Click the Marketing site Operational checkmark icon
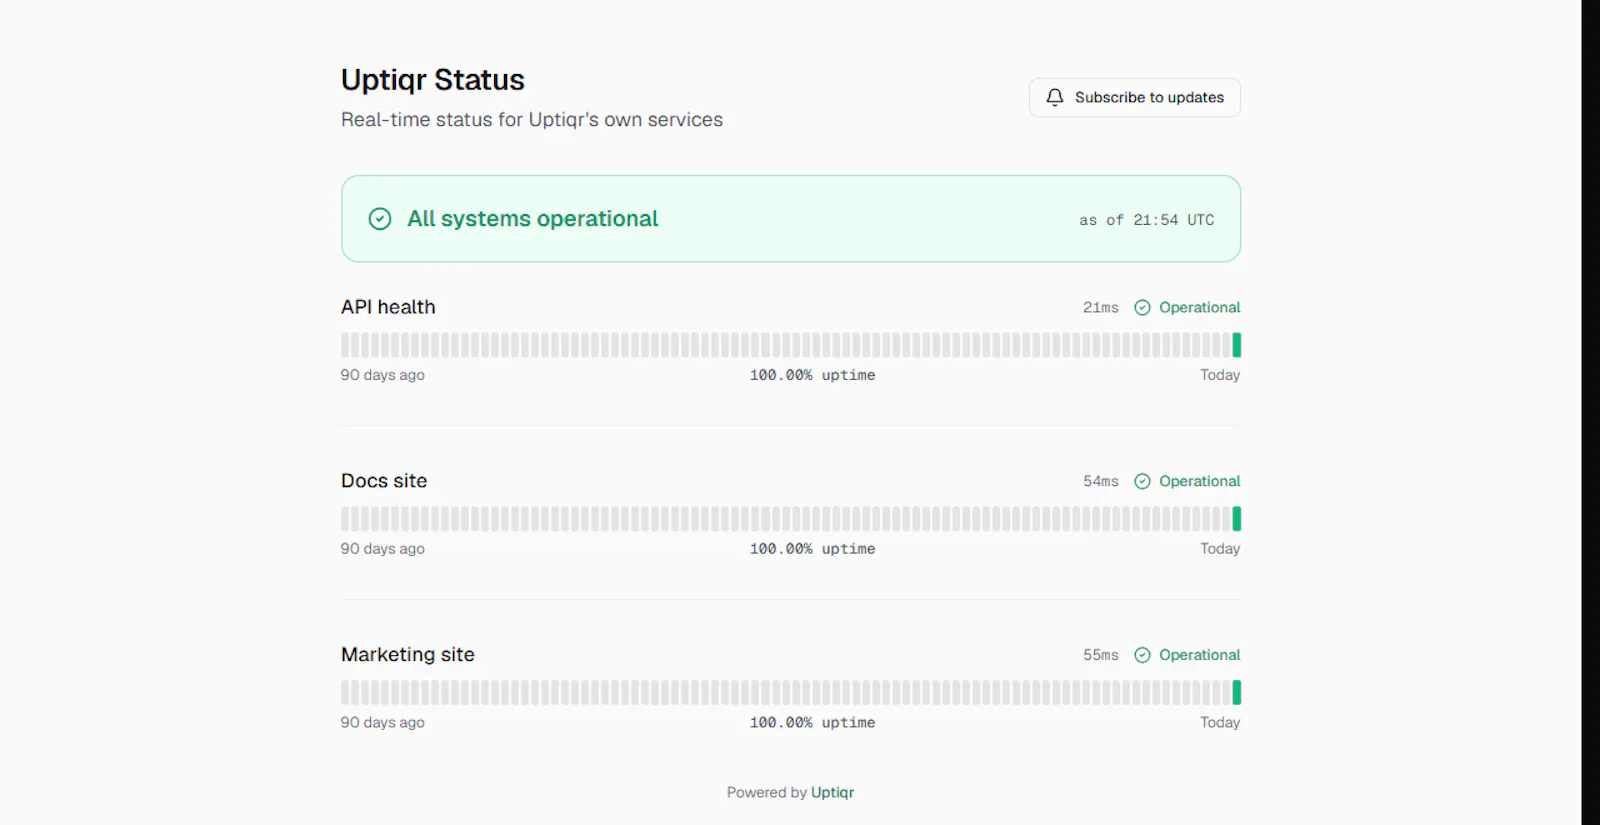This screenshot has height=825, width=1600. click(1142, 655)
